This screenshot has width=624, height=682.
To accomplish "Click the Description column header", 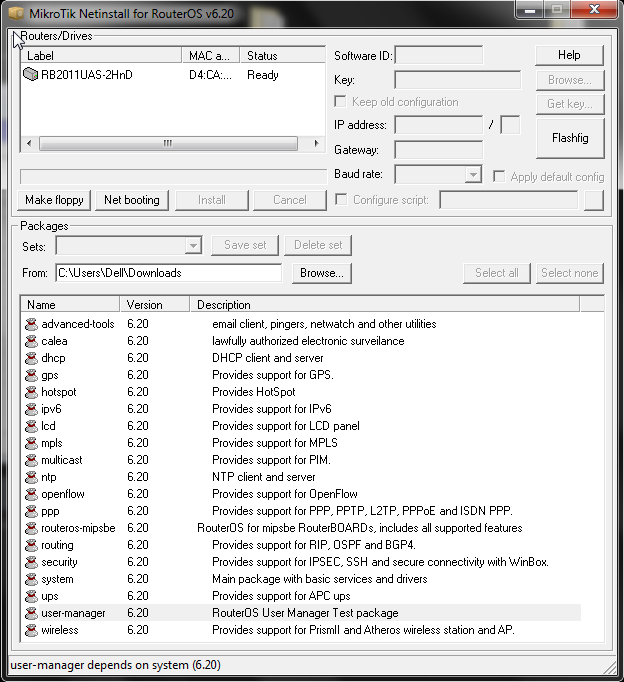I will coord(385,304).
